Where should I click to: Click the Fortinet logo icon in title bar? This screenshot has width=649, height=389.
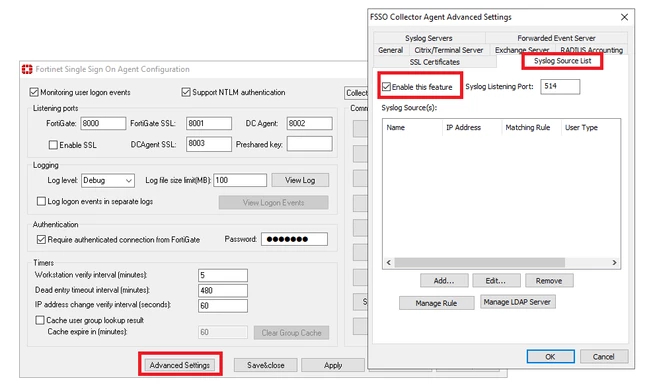pyautogui.click(x=27, y=69)
